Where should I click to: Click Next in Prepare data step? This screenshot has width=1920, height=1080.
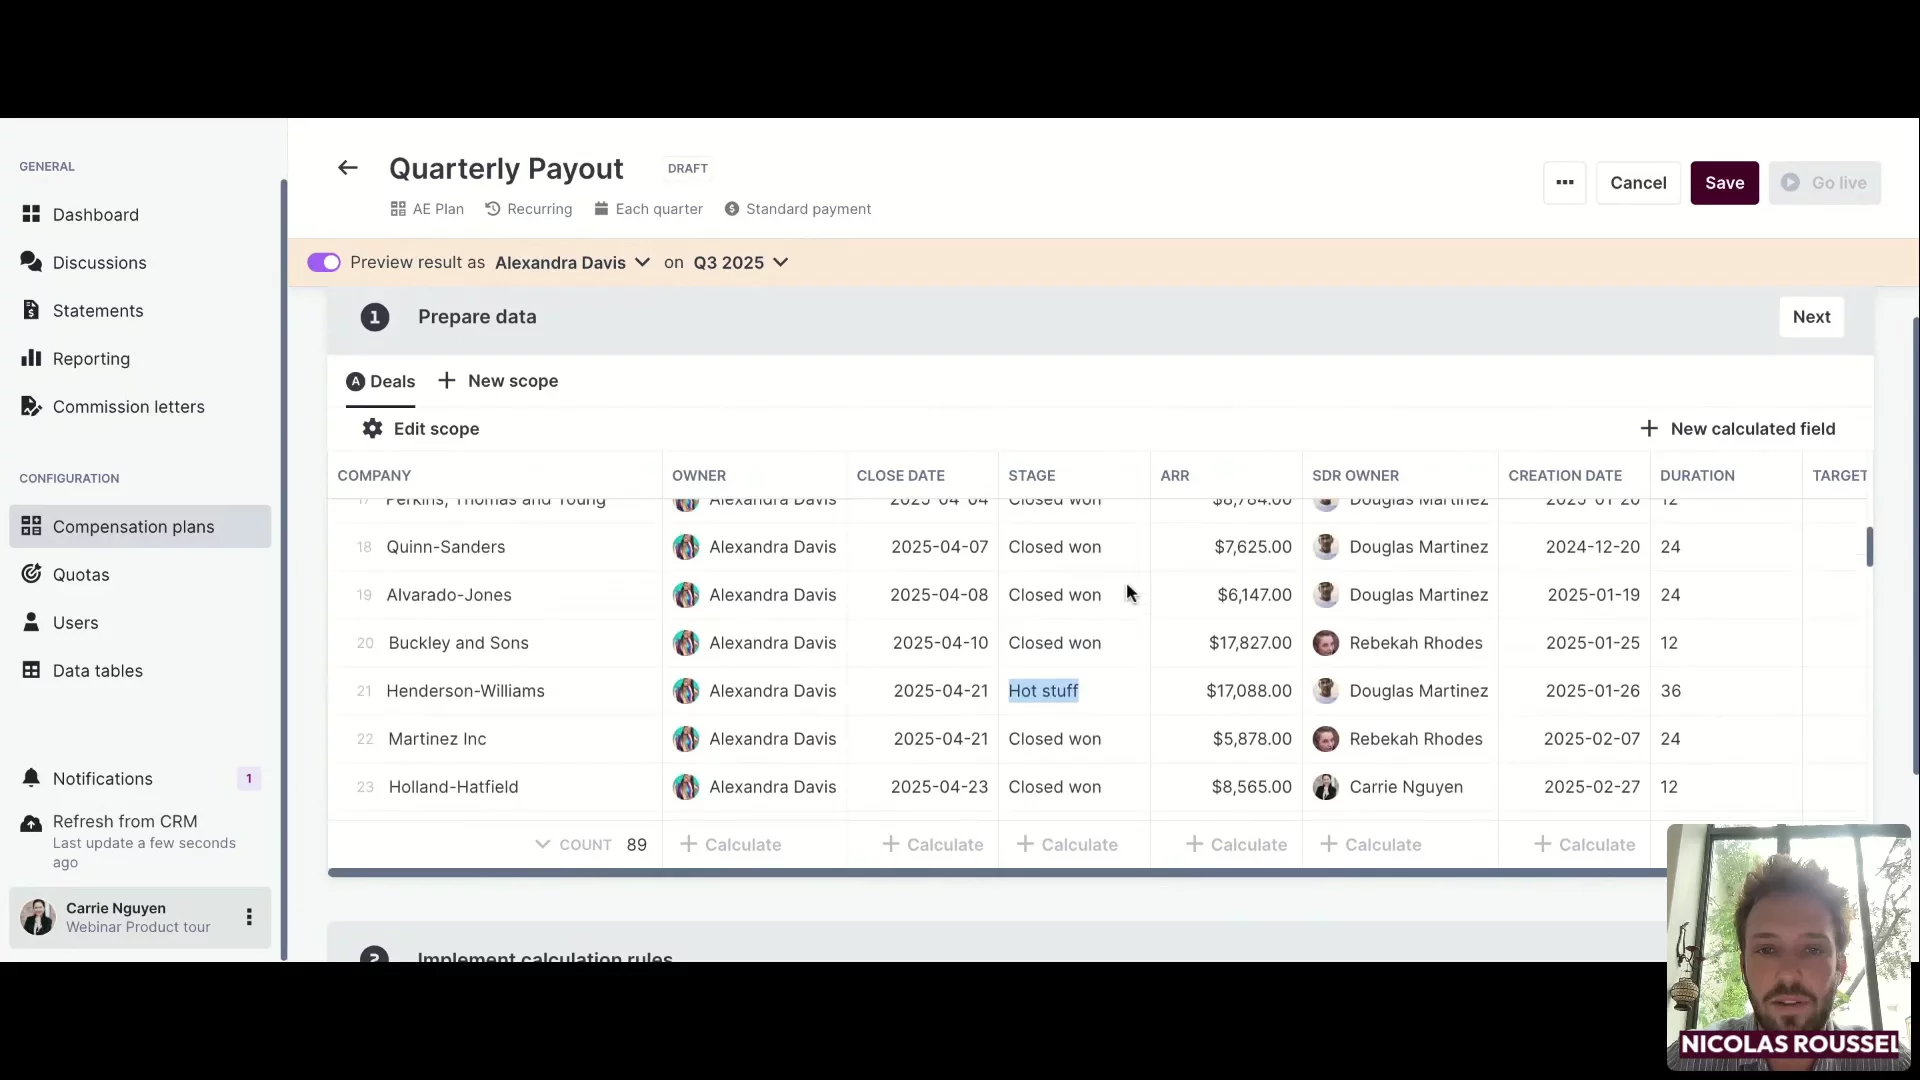[x=1811, y=317]
